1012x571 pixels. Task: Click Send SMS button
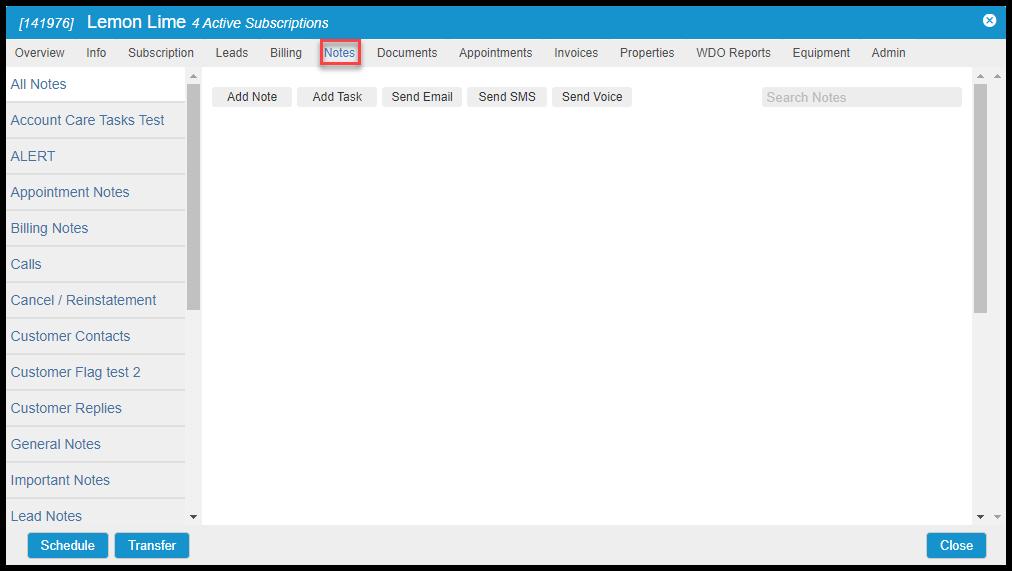click(507, 97)
